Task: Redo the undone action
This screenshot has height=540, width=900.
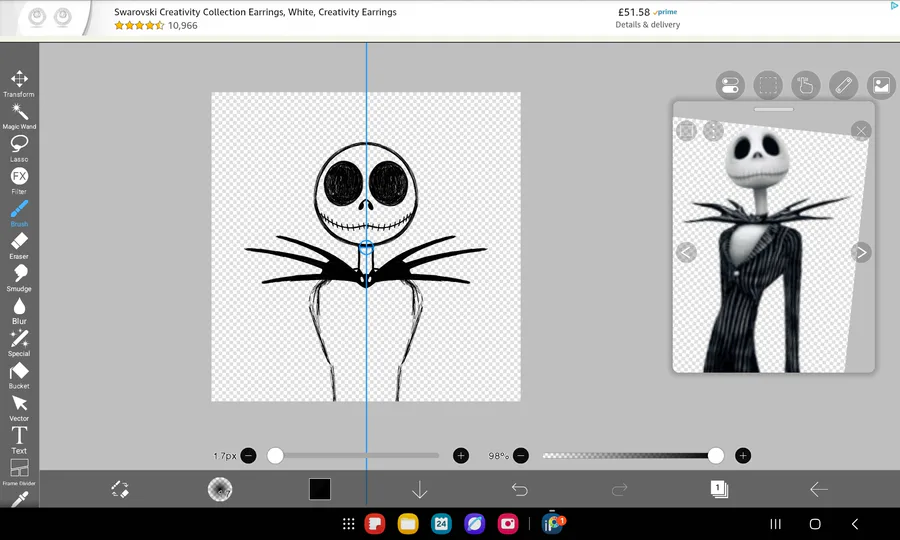Action: 619,489
